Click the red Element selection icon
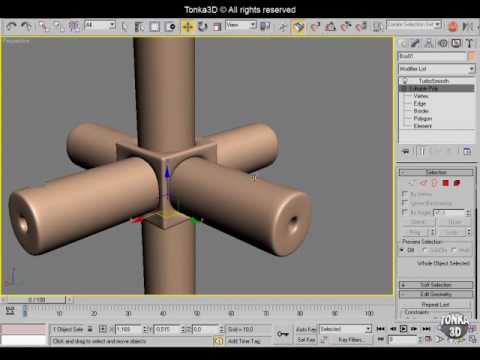The image size is (480, 360). [457, 183]
